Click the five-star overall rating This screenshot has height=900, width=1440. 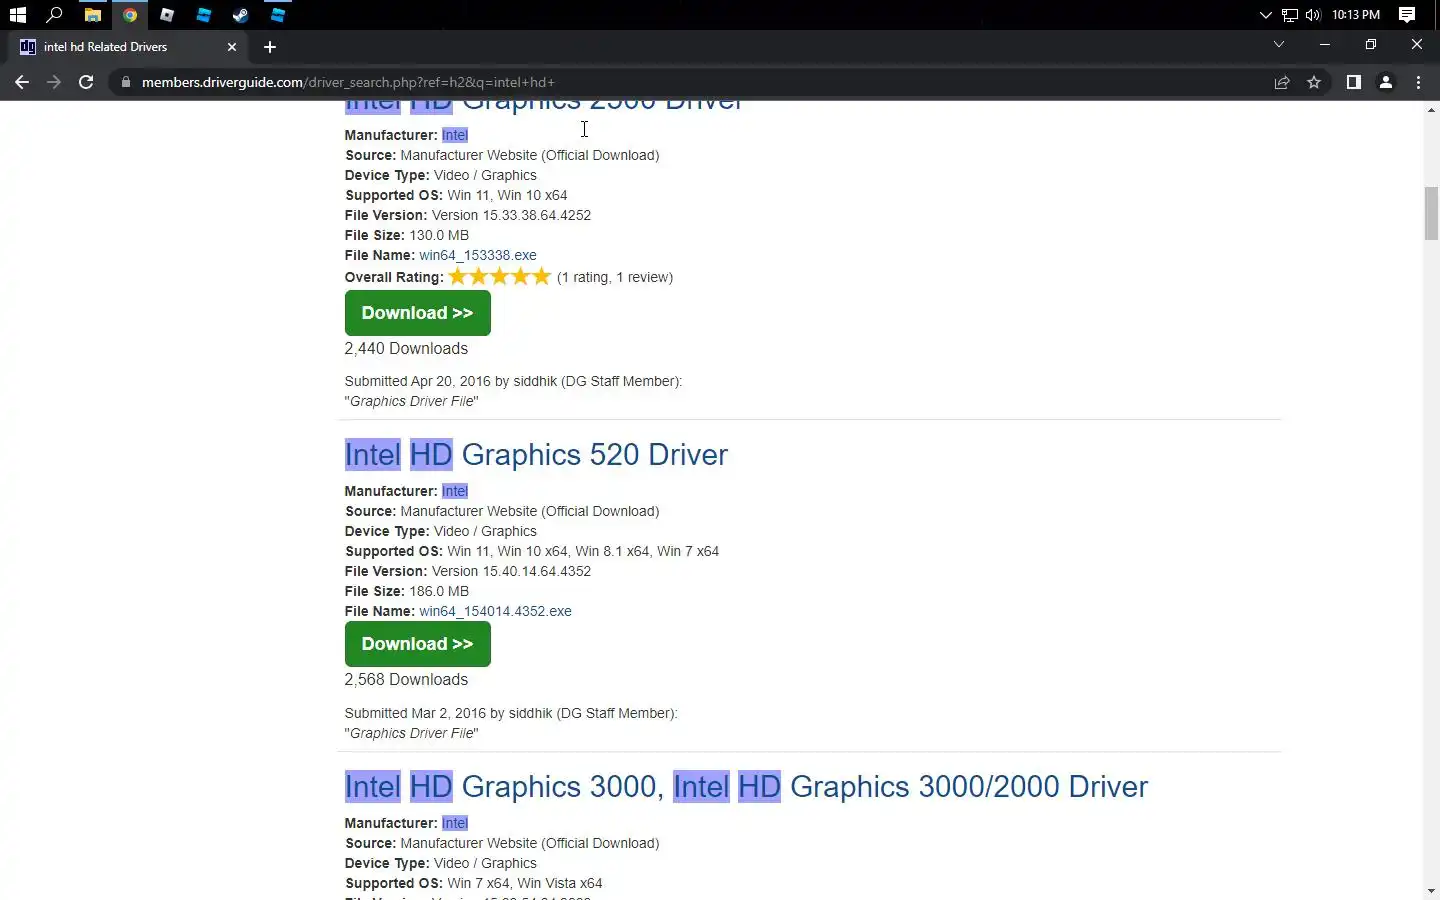[x=500, y=277]
